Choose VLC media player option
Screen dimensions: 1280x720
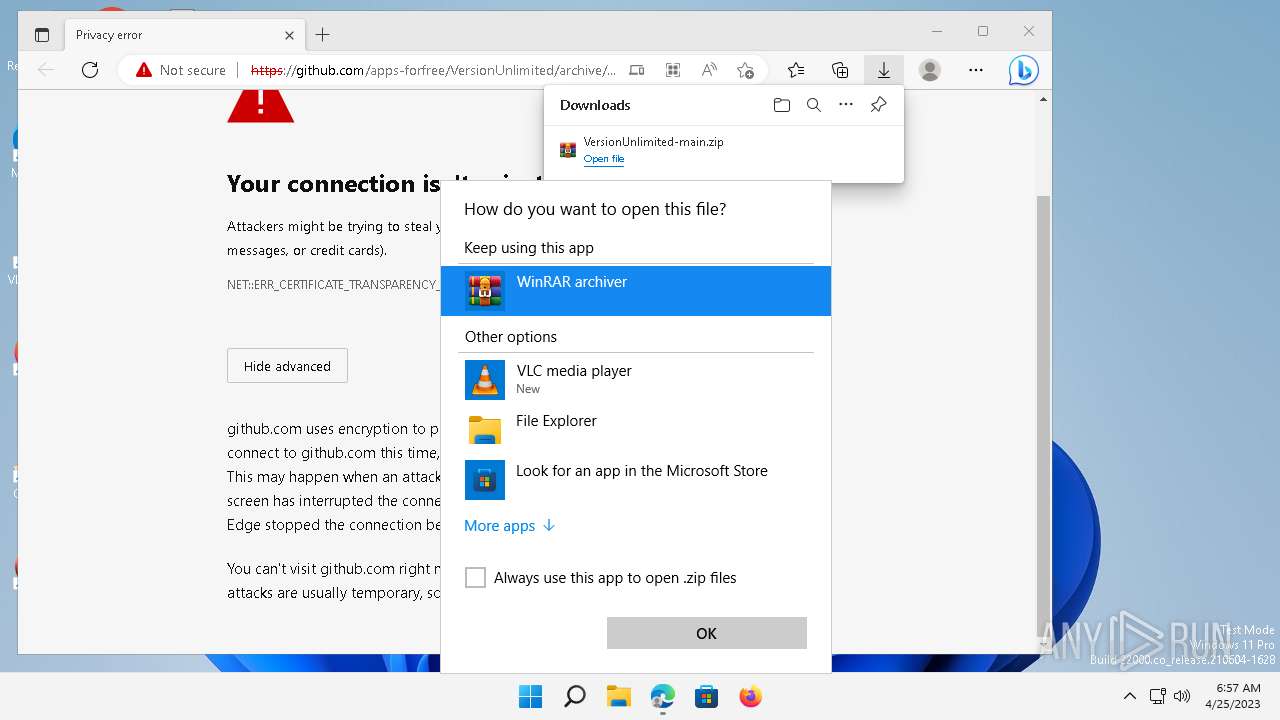coord(636,379)
